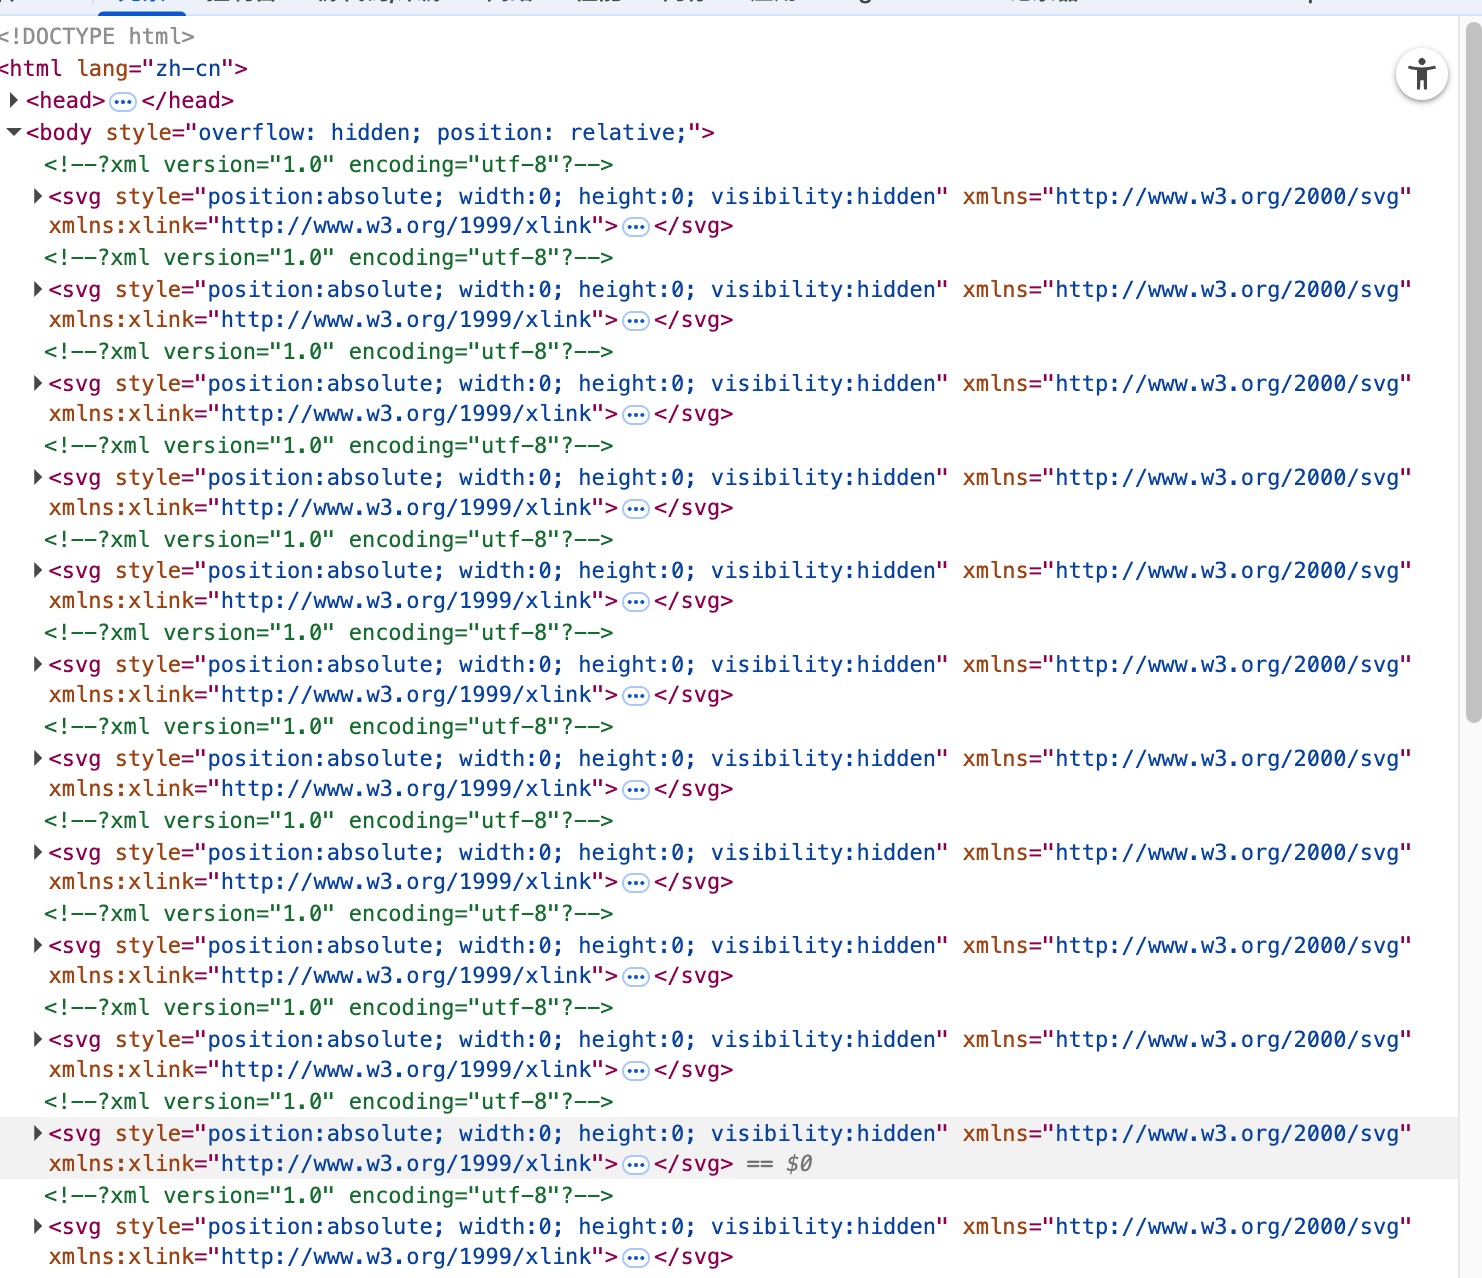This screenshot has width=1482, height=1278.
Task: Click the ellipsis badge of the first svg element
Action: [636, 227]
